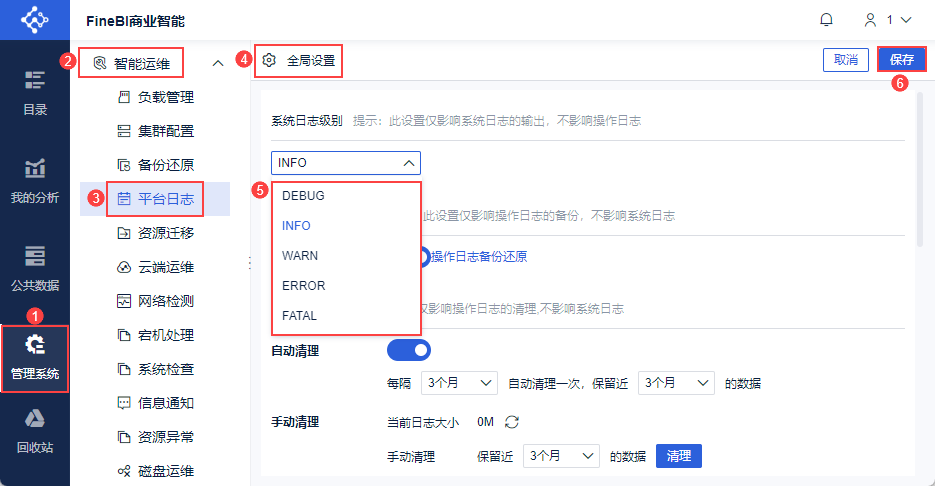
Task: Click the 清理 clean button
Action: tap(678, 456)
